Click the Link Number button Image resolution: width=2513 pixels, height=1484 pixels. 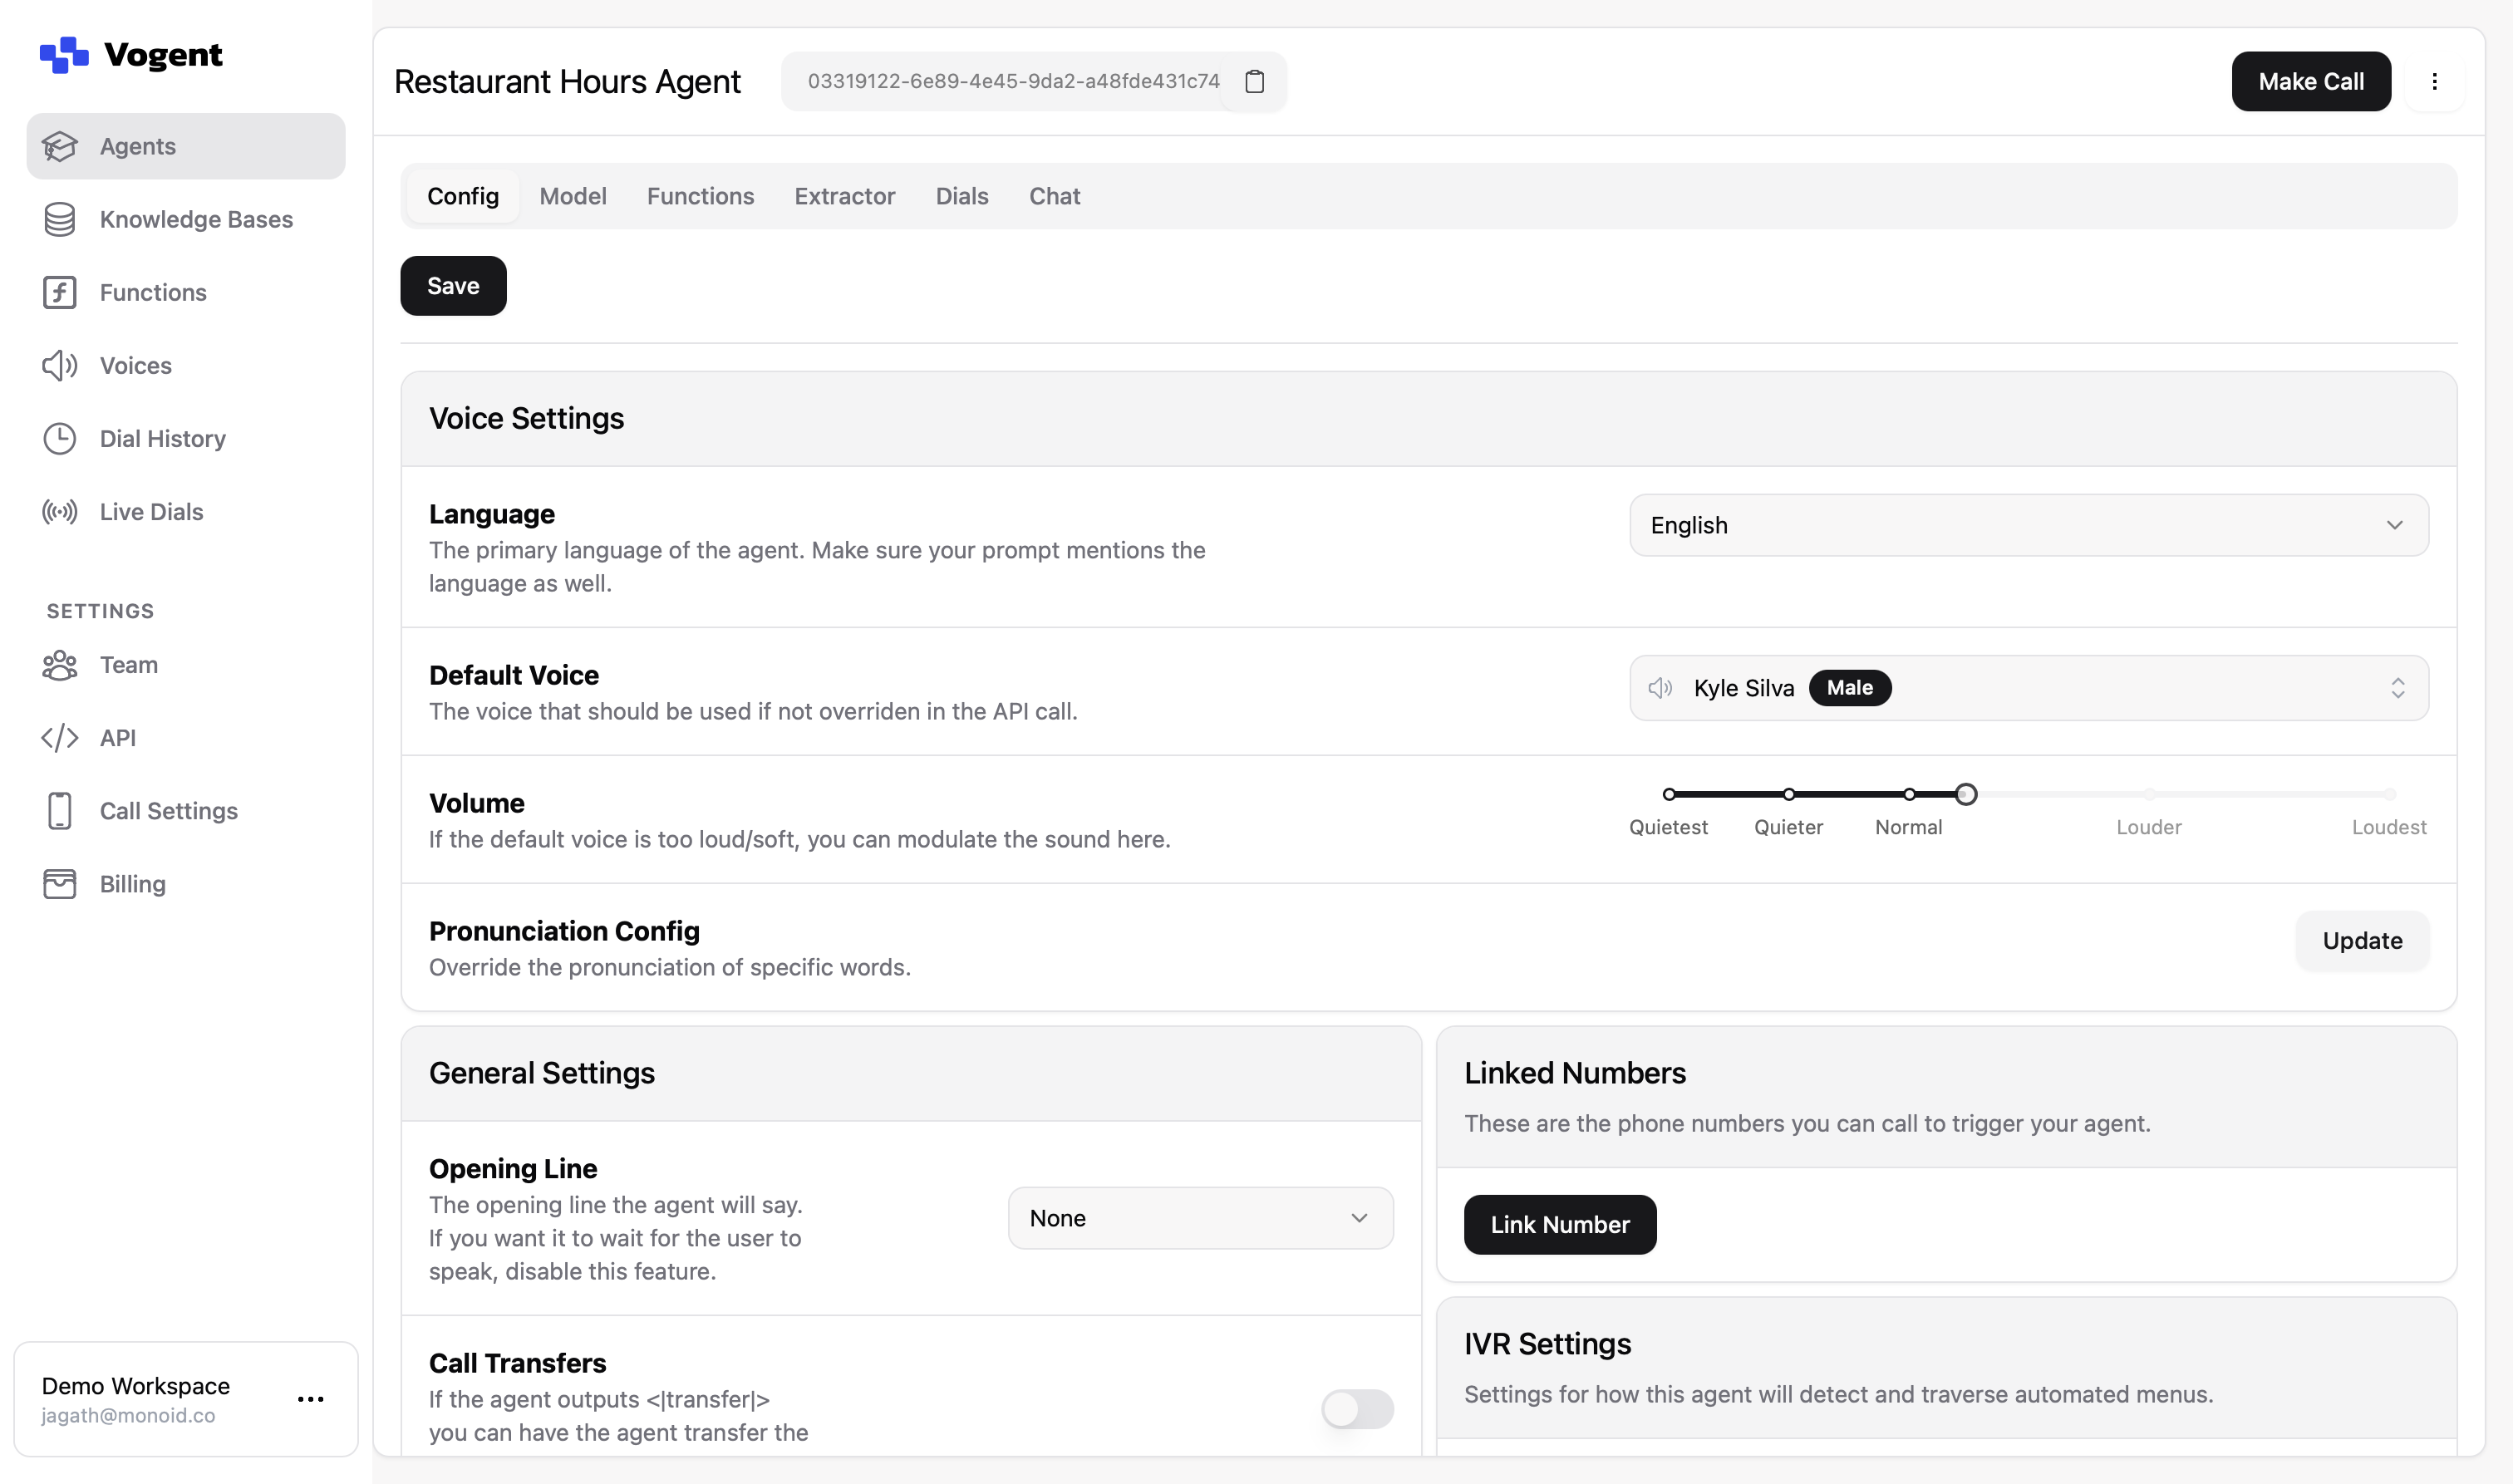[x=1559, y=1224]
